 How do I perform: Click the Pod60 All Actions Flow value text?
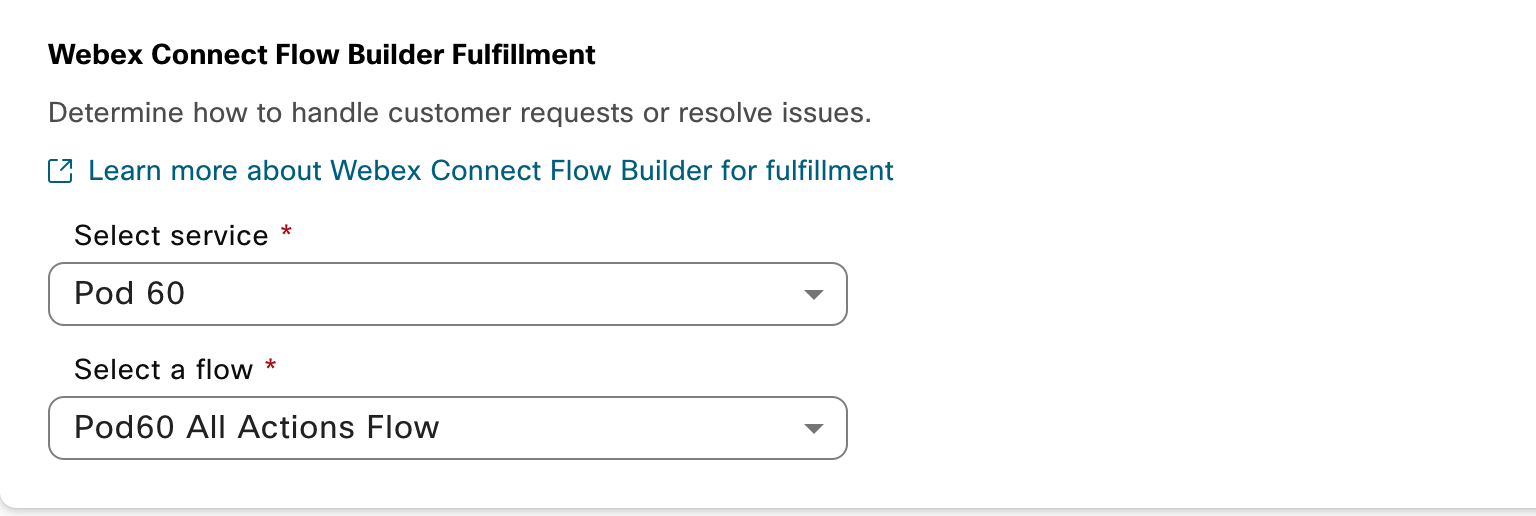click(257, 428)
